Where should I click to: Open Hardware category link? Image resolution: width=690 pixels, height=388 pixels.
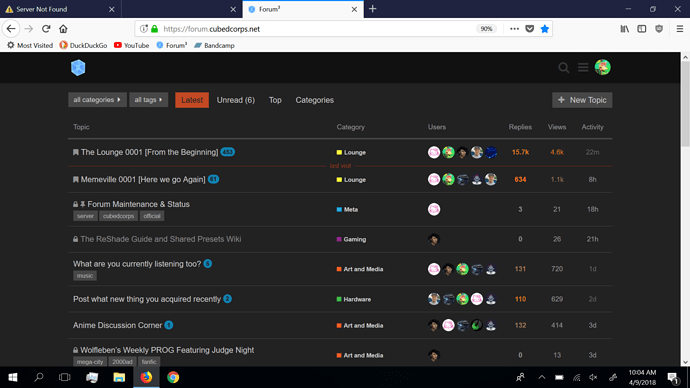pyautogui.click(x=354, y=299)
